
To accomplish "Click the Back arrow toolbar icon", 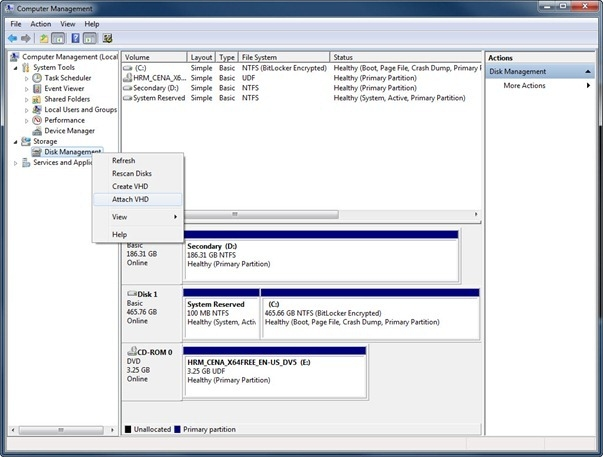I will [12, 38].
